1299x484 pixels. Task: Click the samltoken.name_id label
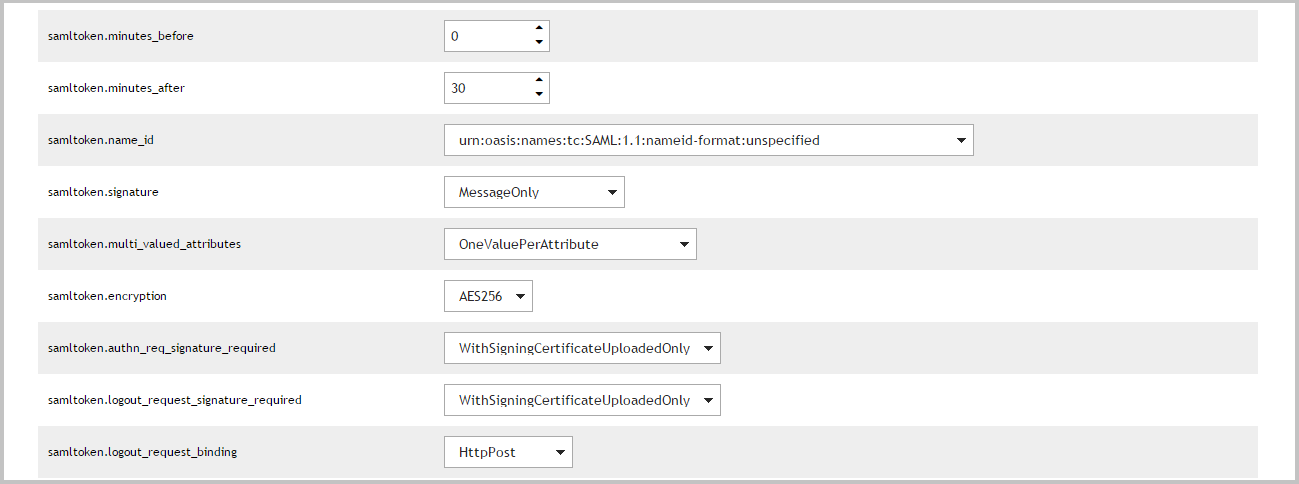(101, 140)
